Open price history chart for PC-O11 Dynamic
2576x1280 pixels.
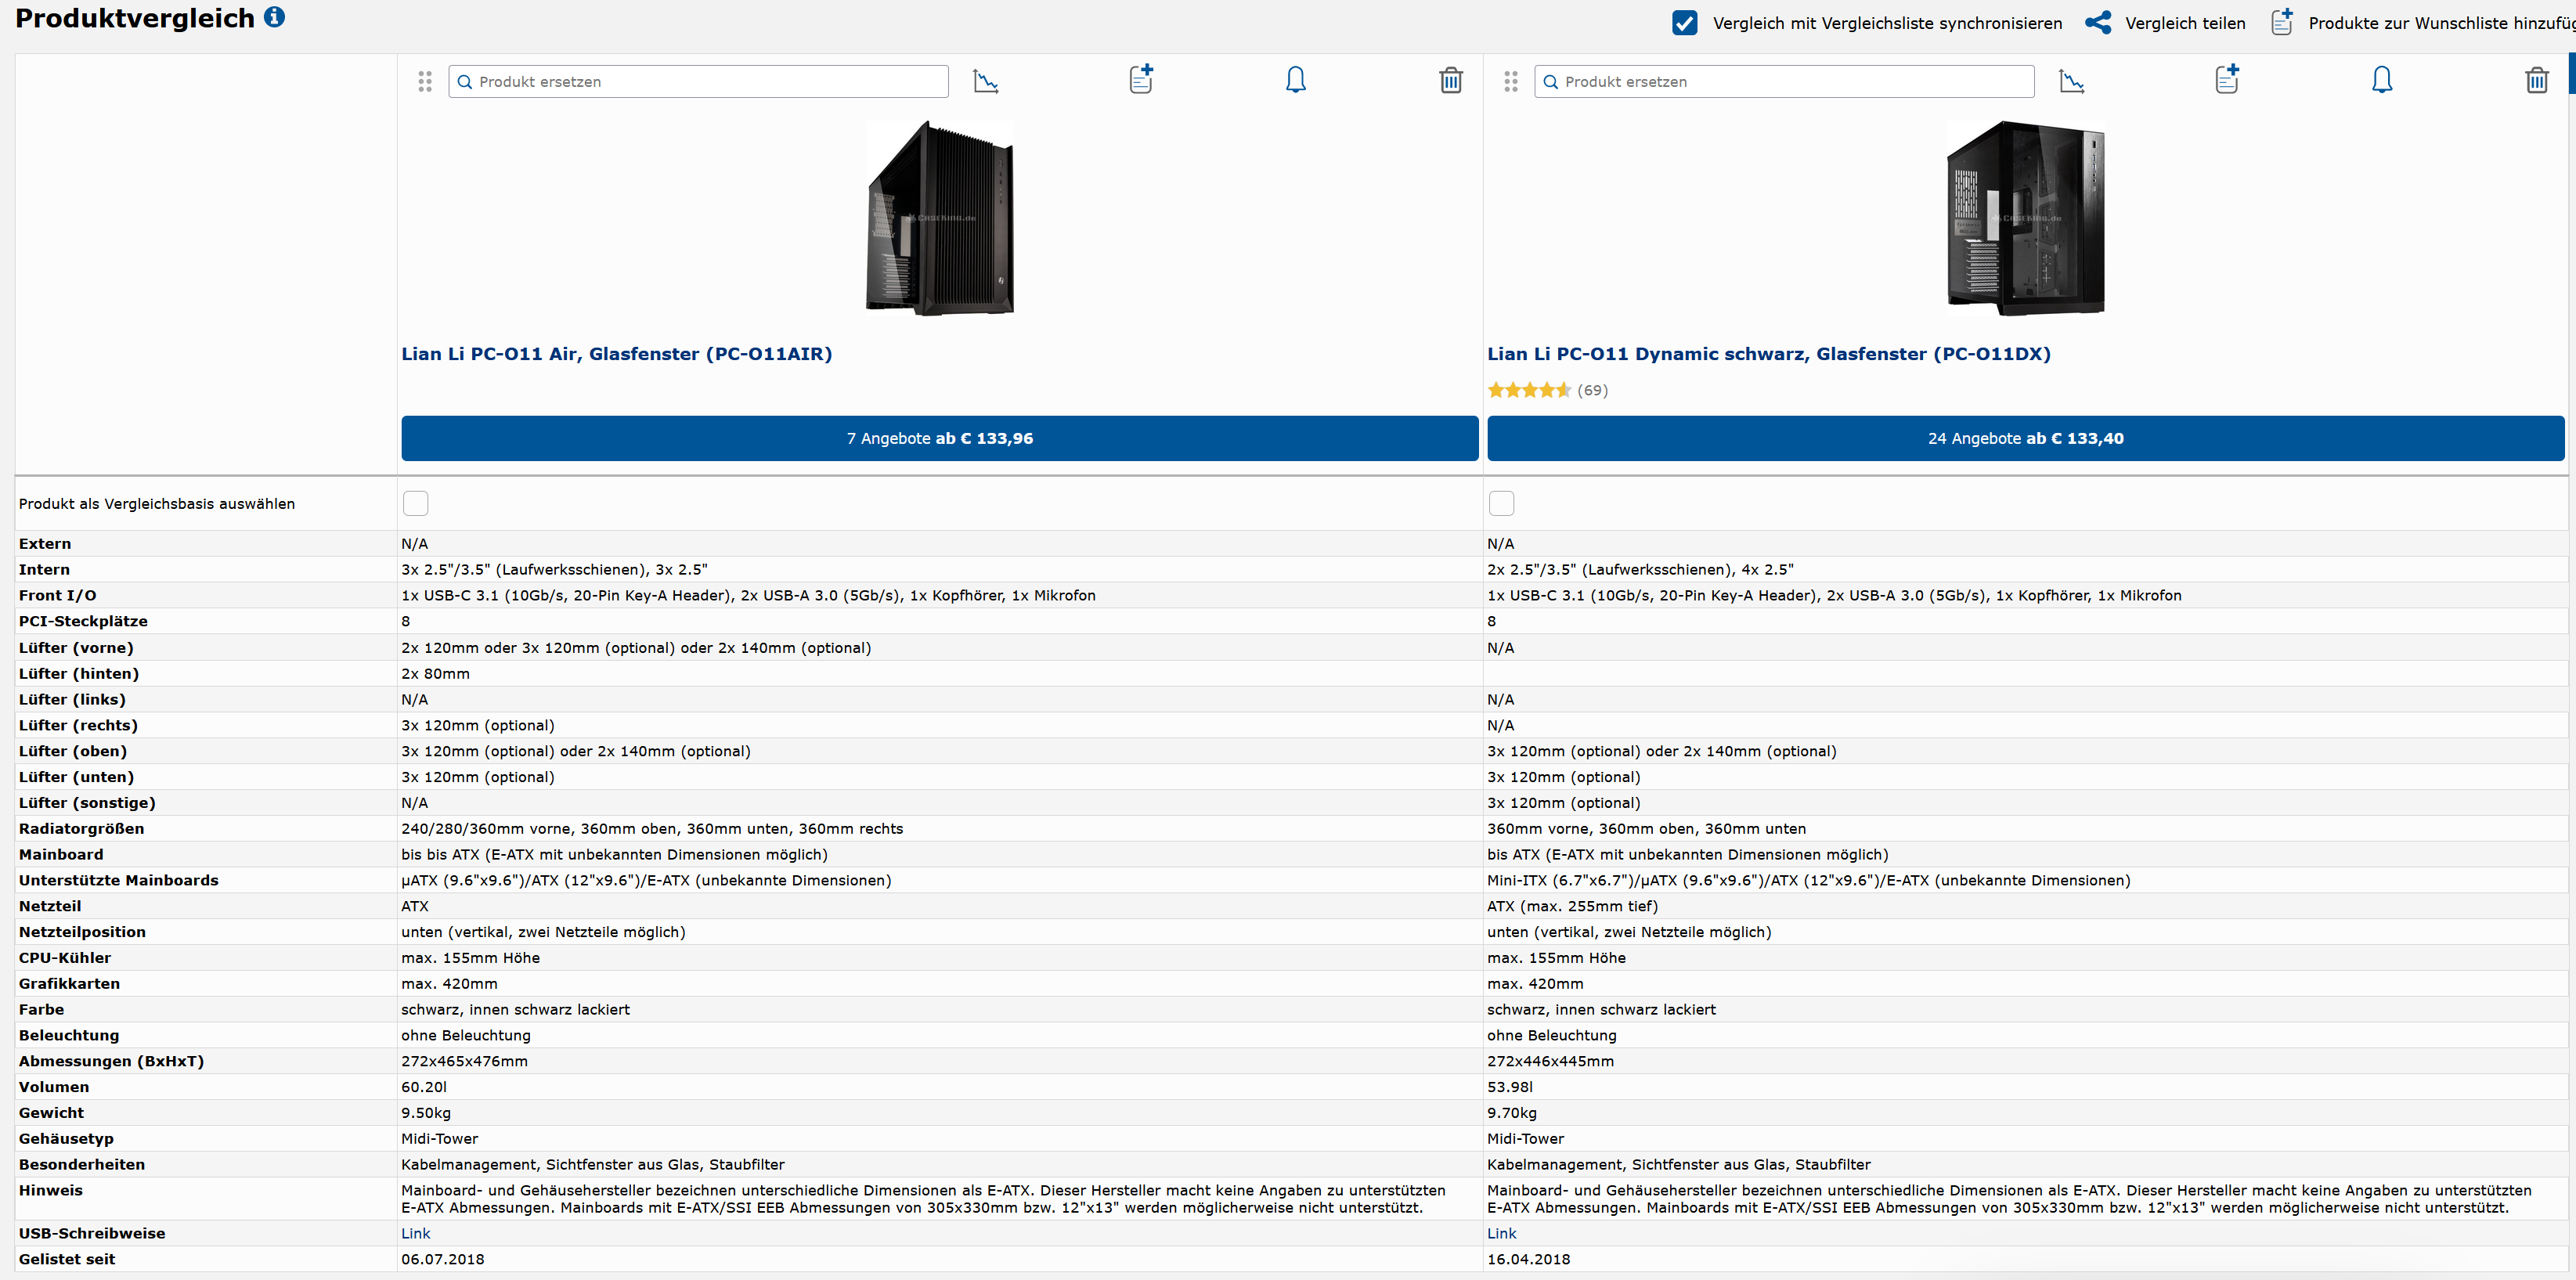pos(2071,81)
